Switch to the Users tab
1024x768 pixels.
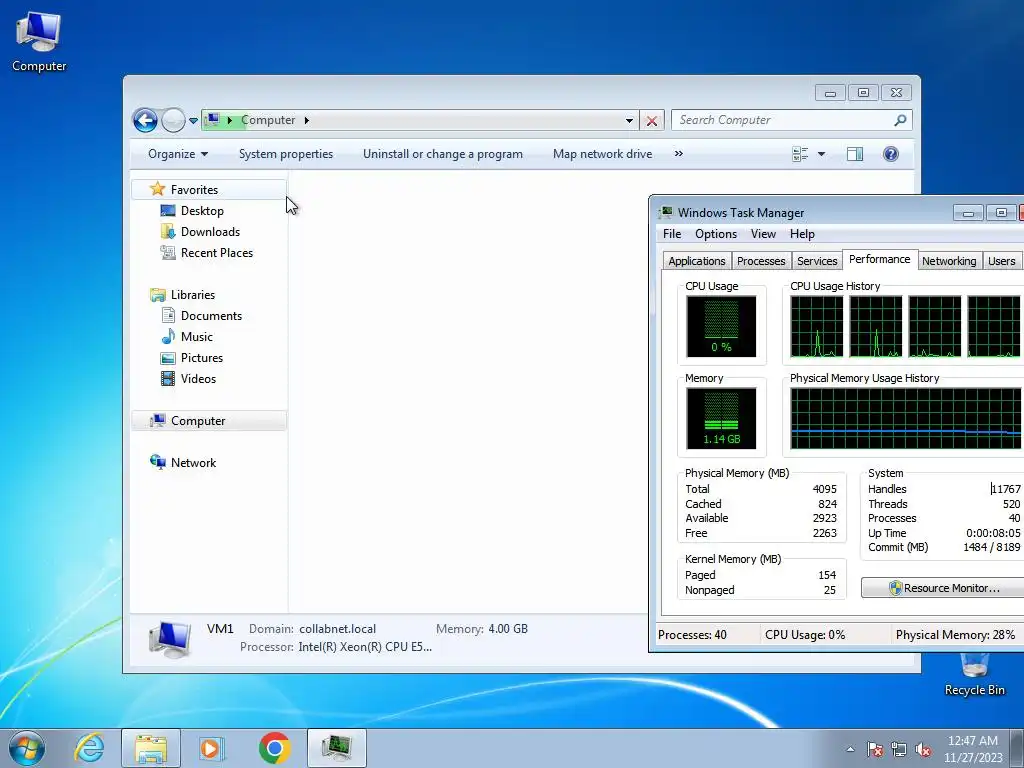1002,261
